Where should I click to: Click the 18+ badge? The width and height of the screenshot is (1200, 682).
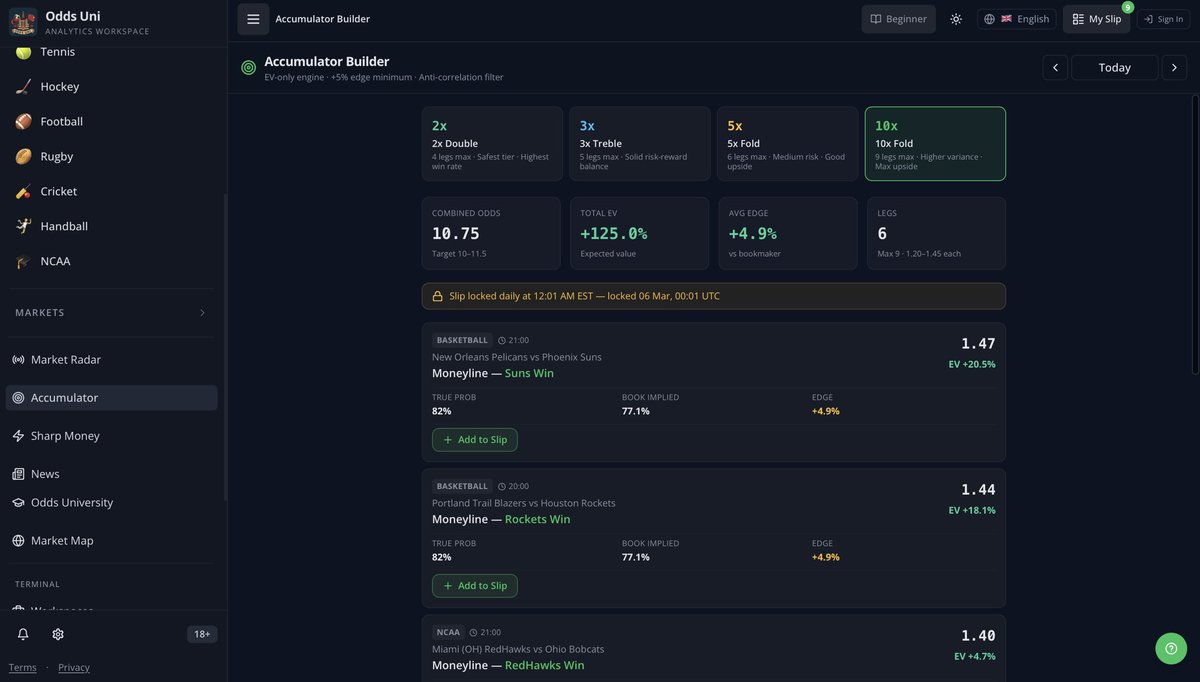click(202, 634)
